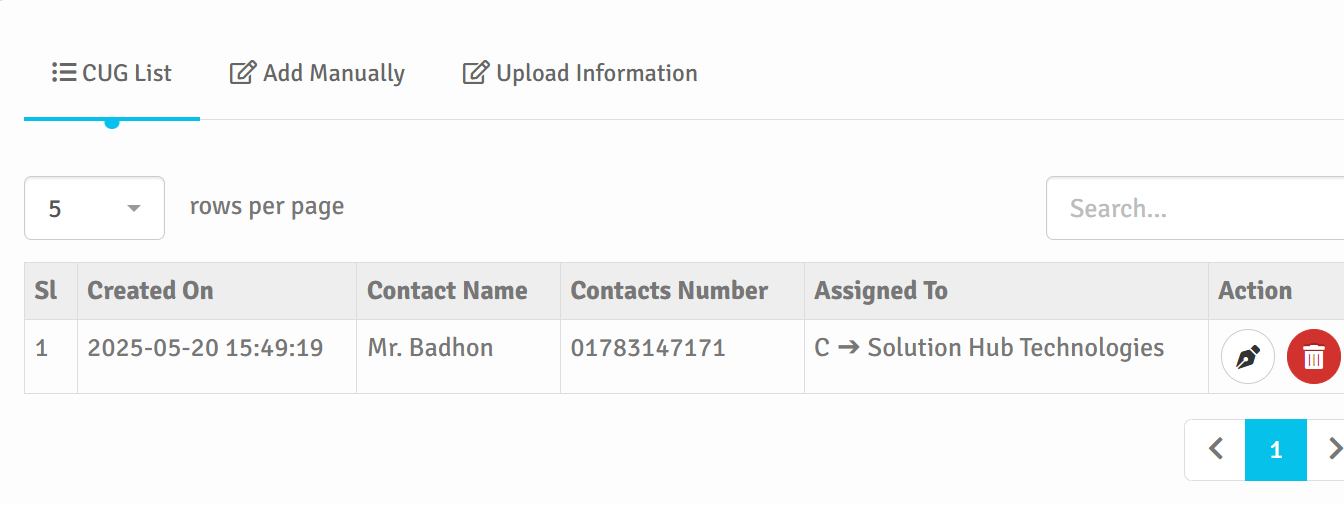Sort by the Created On column
Image resolution: width=1344 pixels, height=505 pixels.
(x=150, y=291)
